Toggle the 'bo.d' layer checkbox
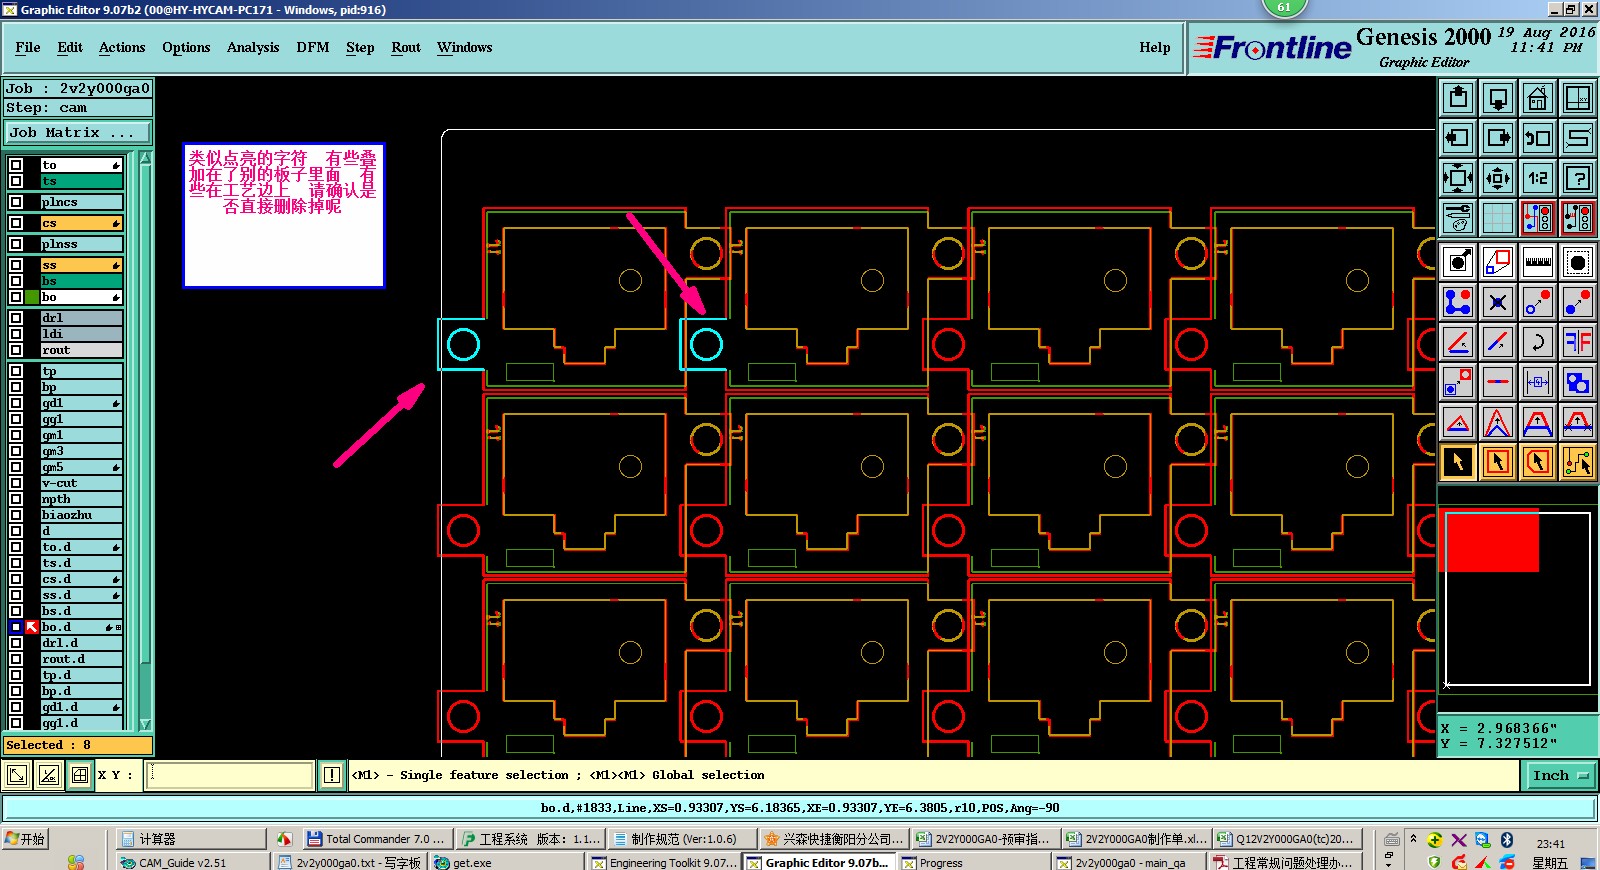 point(16,627)
